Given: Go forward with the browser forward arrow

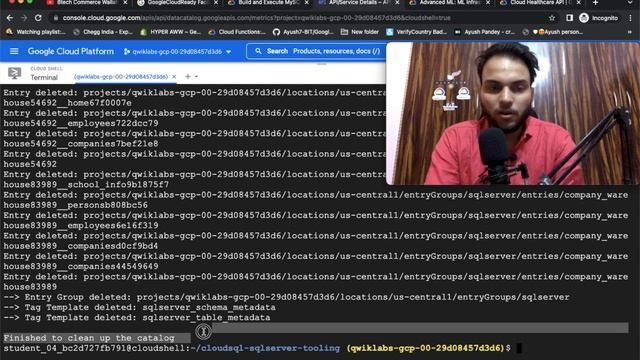Looking at the screenshot, I should (24, 18).
